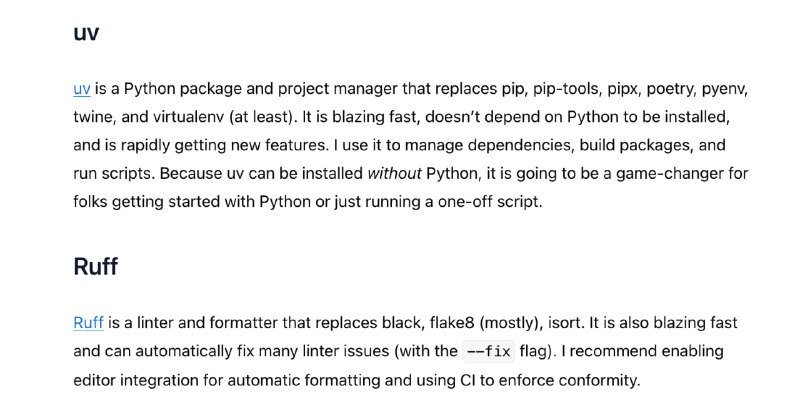Click the italicized word "without"
This screenshot has width=800, height=420.
394,174
